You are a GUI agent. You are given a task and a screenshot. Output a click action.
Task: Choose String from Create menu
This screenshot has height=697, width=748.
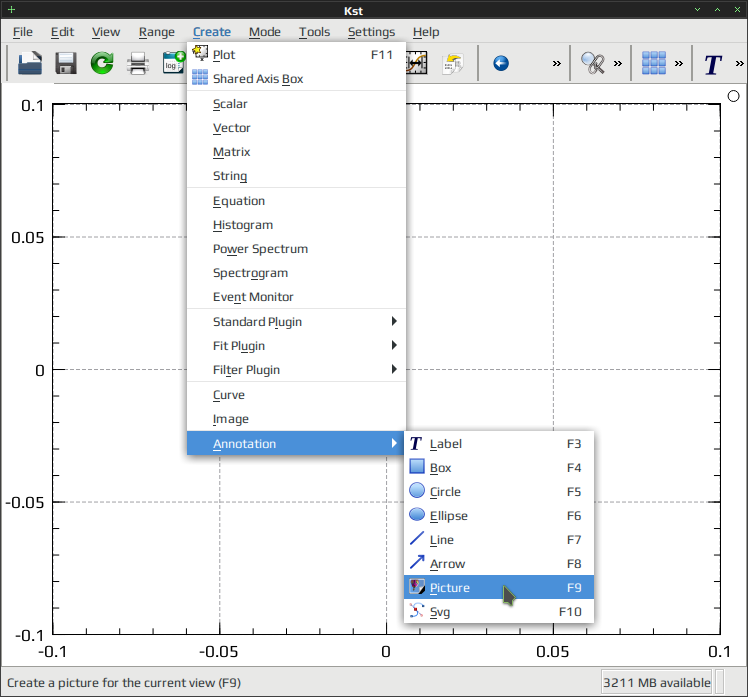296,176
